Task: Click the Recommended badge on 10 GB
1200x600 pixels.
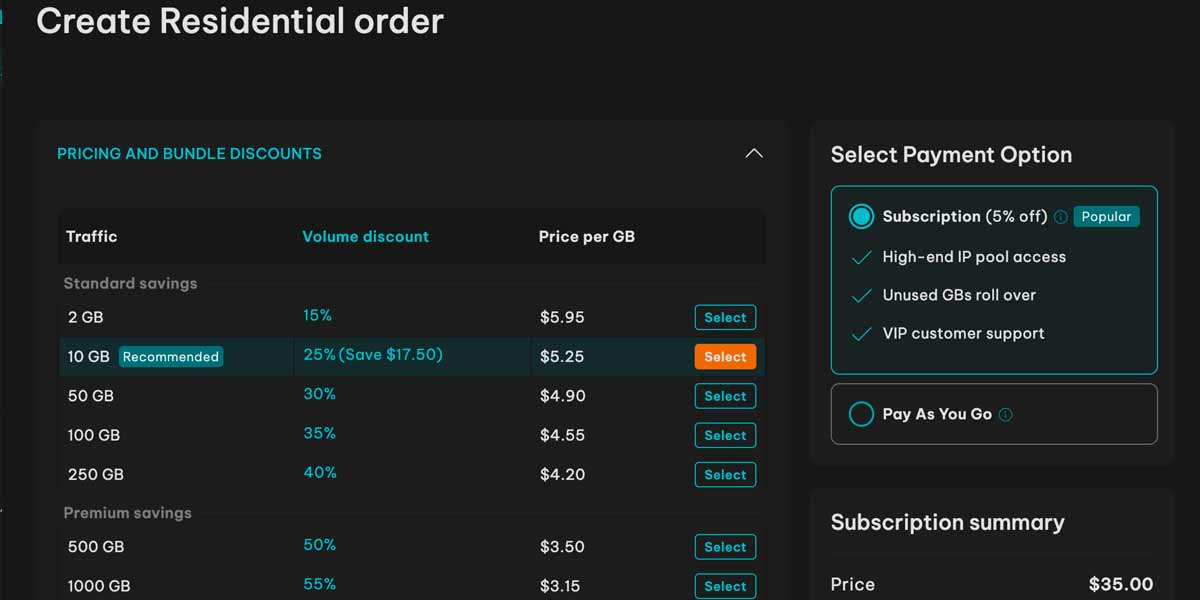Action: (x=170, y=357)
